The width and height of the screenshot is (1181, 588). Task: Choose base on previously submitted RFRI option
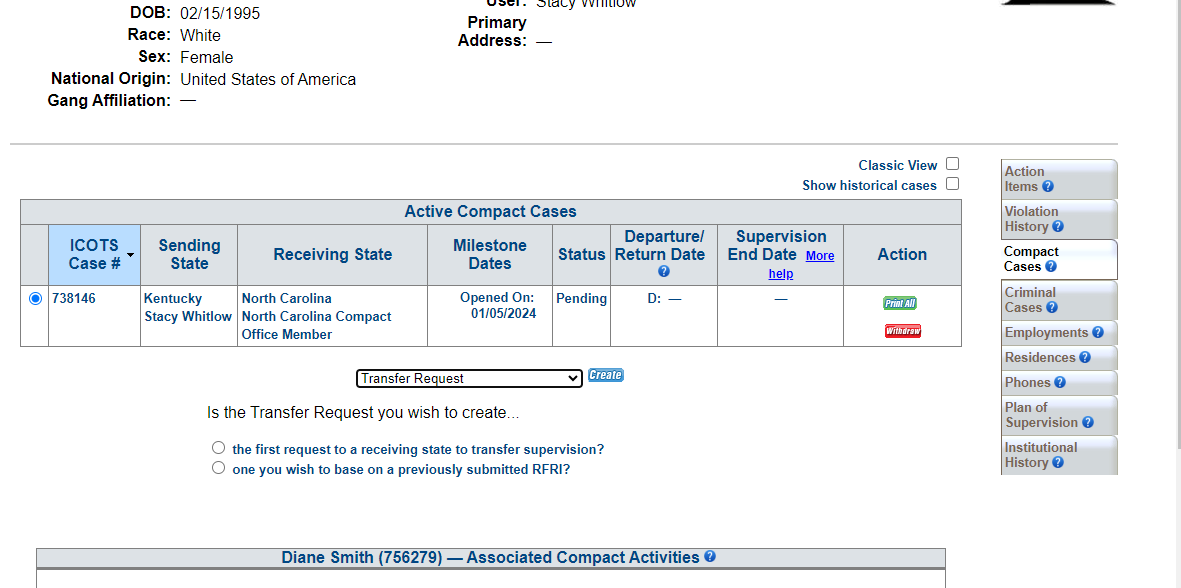point(218,468)
